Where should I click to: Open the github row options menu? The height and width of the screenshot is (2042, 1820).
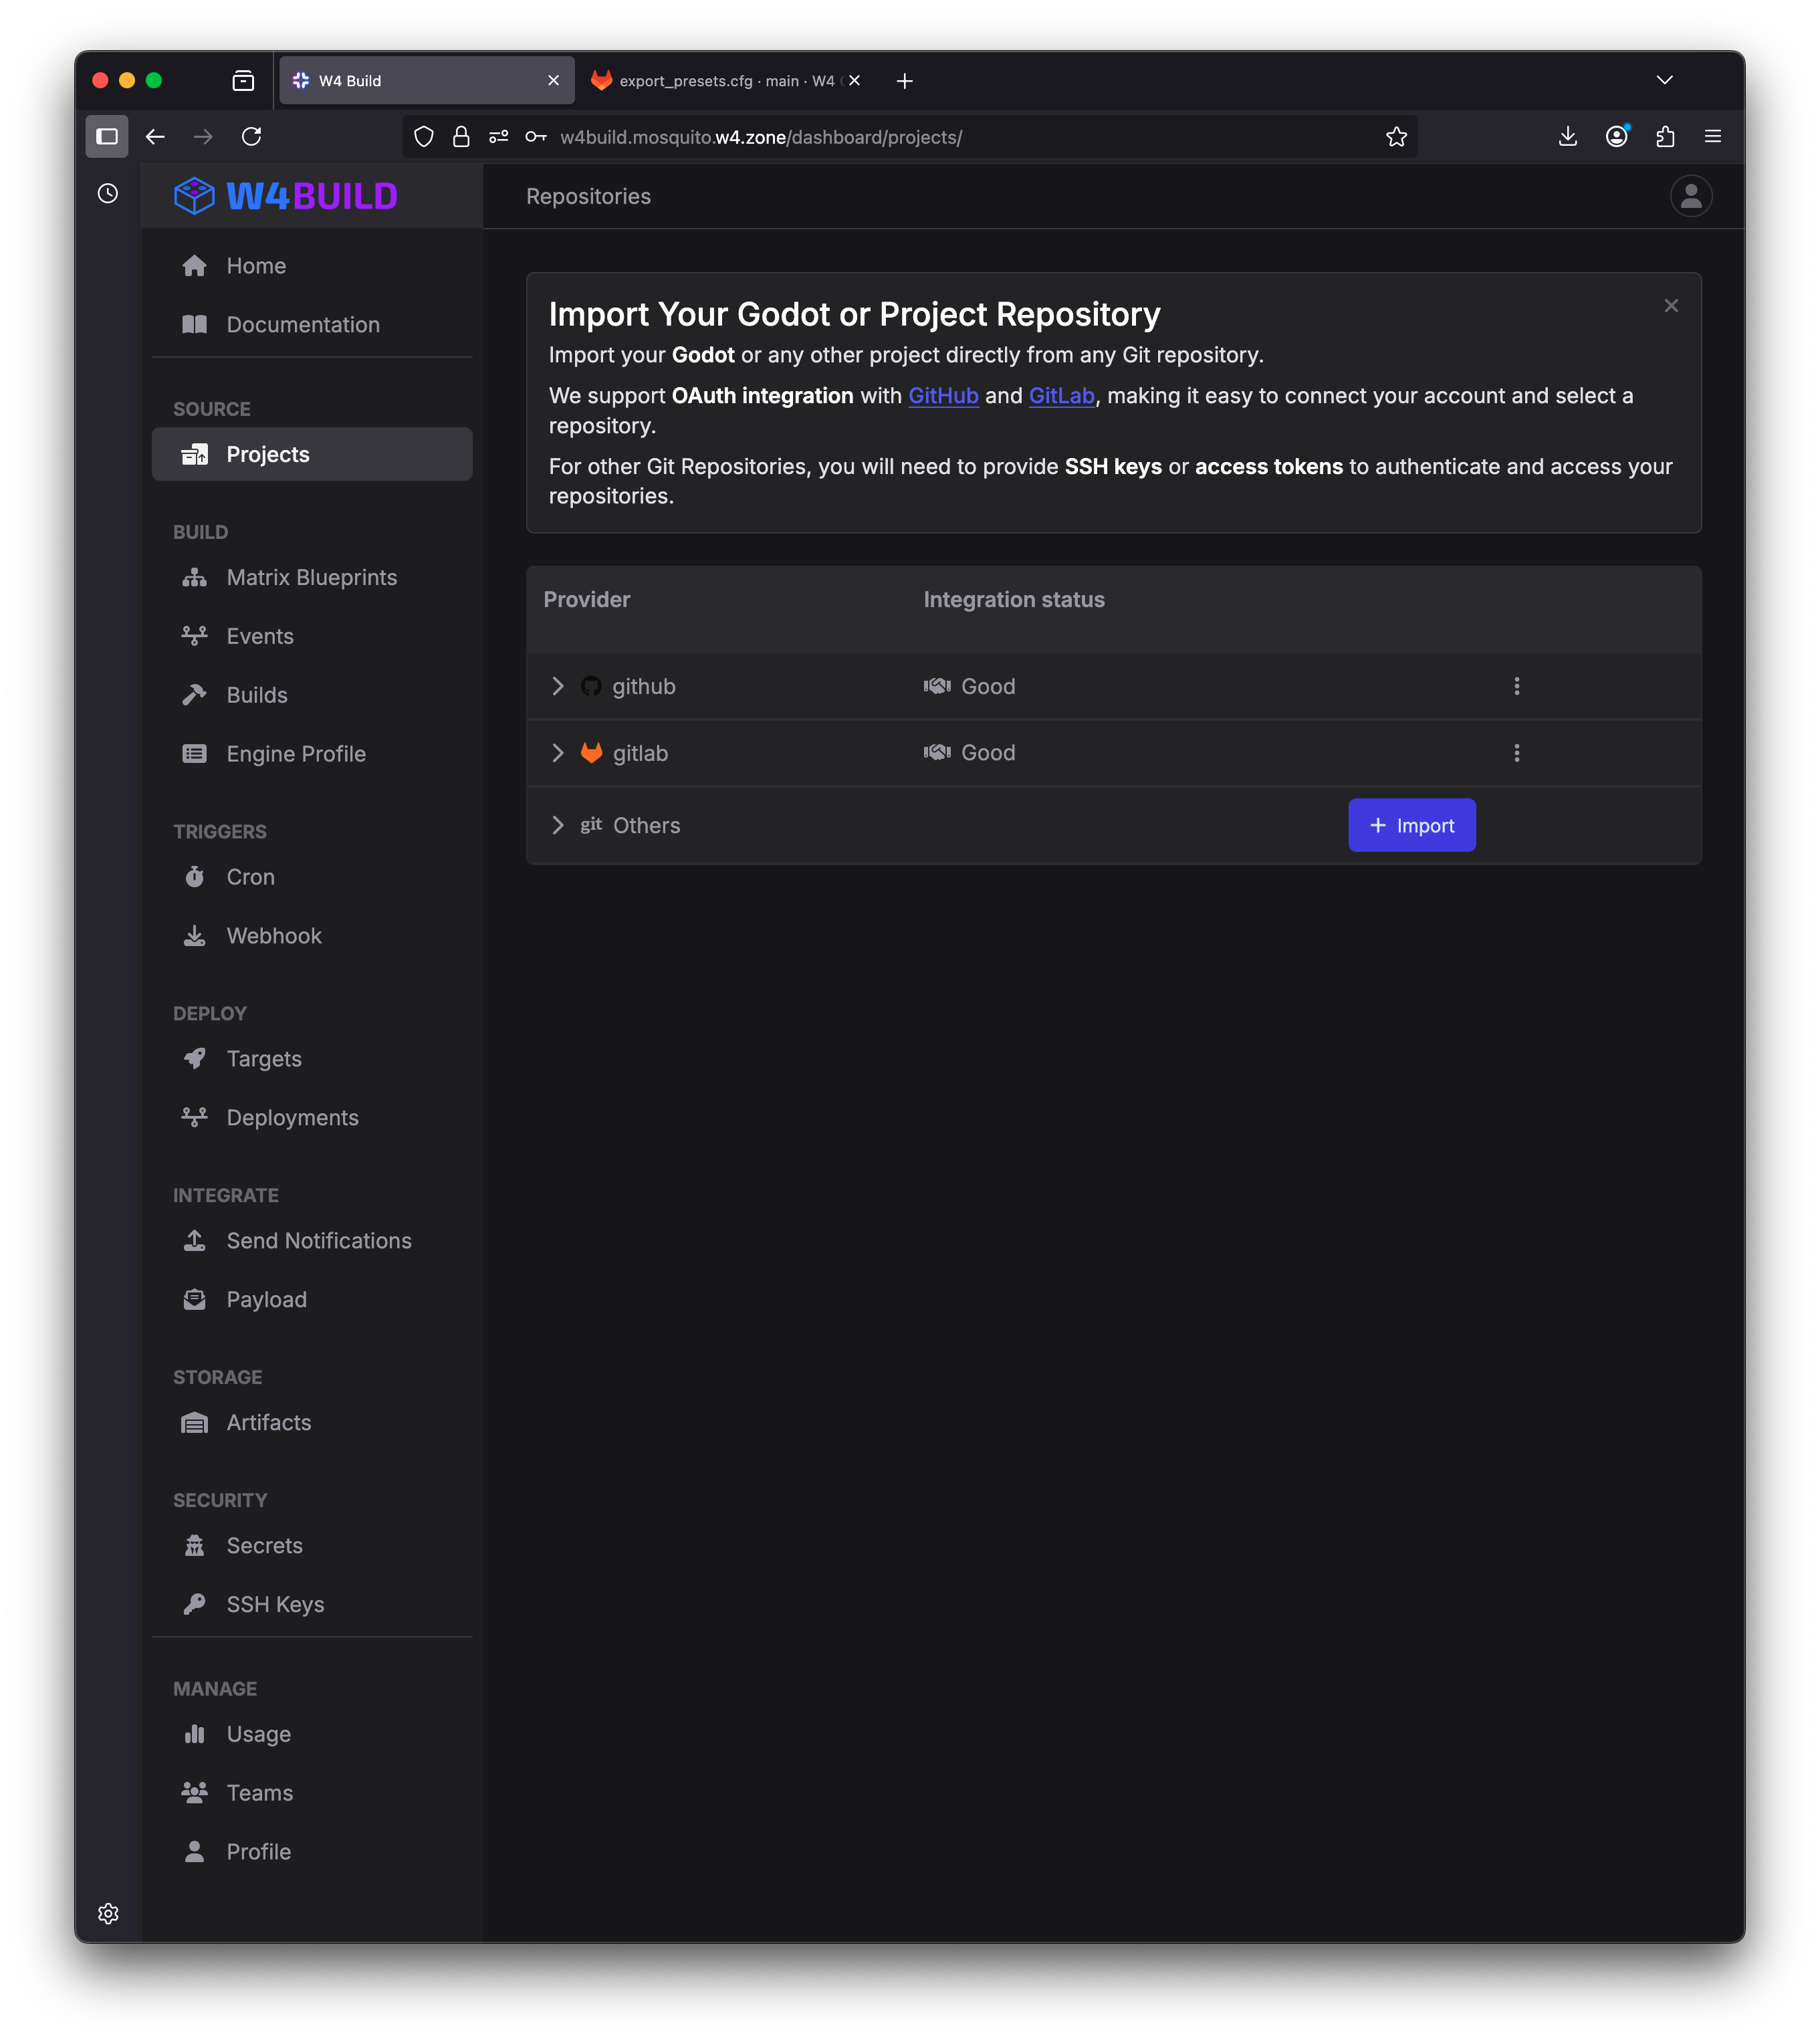tap(1516, 686)
